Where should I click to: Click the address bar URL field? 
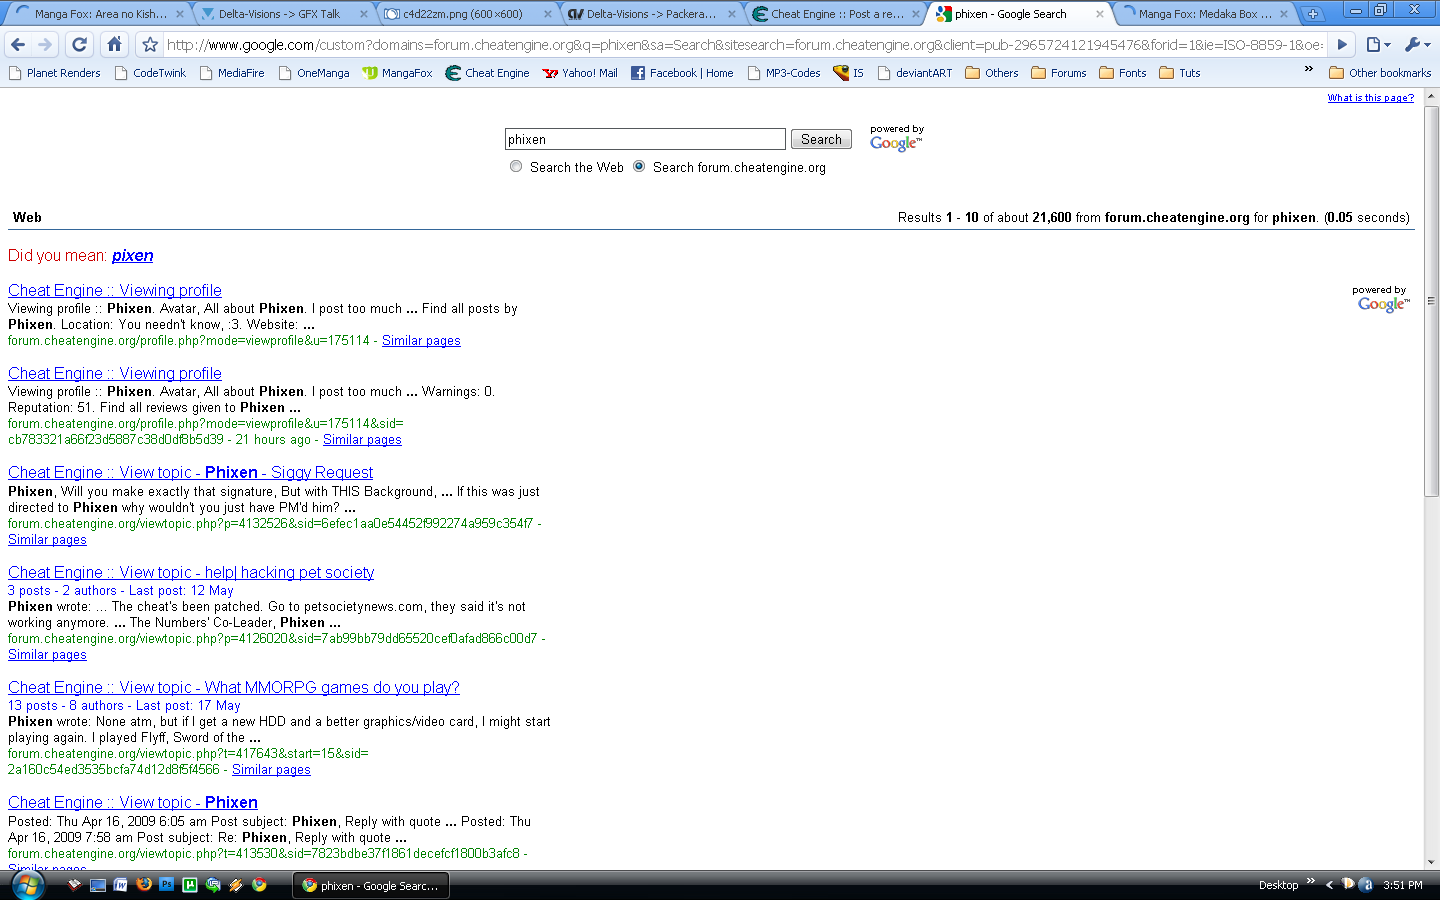tap(745, 44)
